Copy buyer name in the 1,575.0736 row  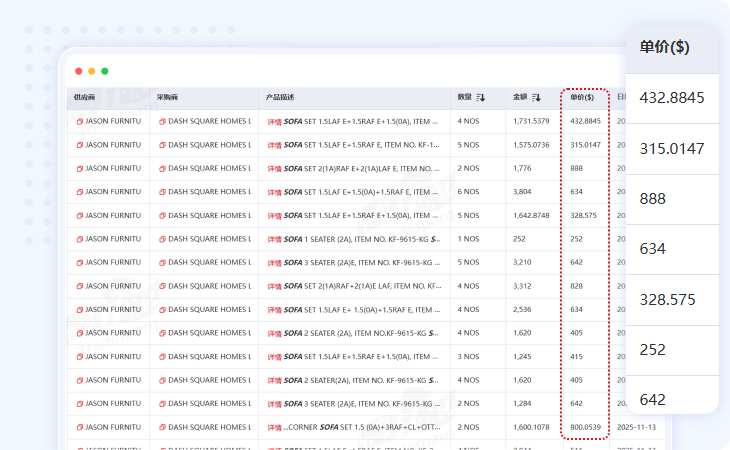[163, 145]
